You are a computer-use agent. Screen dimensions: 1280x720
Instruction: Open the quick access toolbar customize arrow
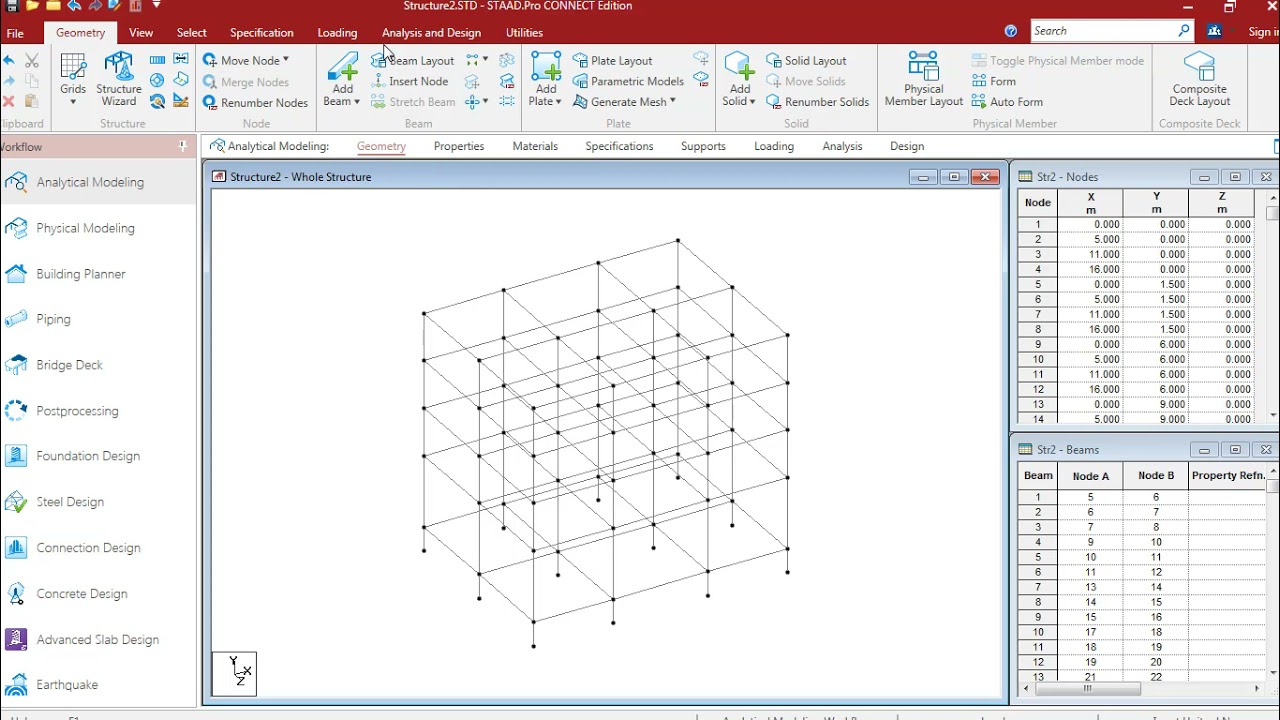[x=157, y=6]
